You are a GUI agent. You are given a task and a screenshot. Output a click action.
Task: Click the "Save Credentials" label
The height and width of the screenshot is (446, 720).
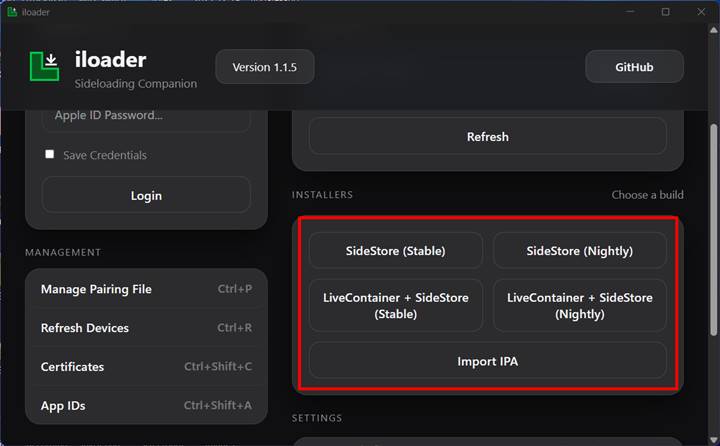(x=105, y=155)
